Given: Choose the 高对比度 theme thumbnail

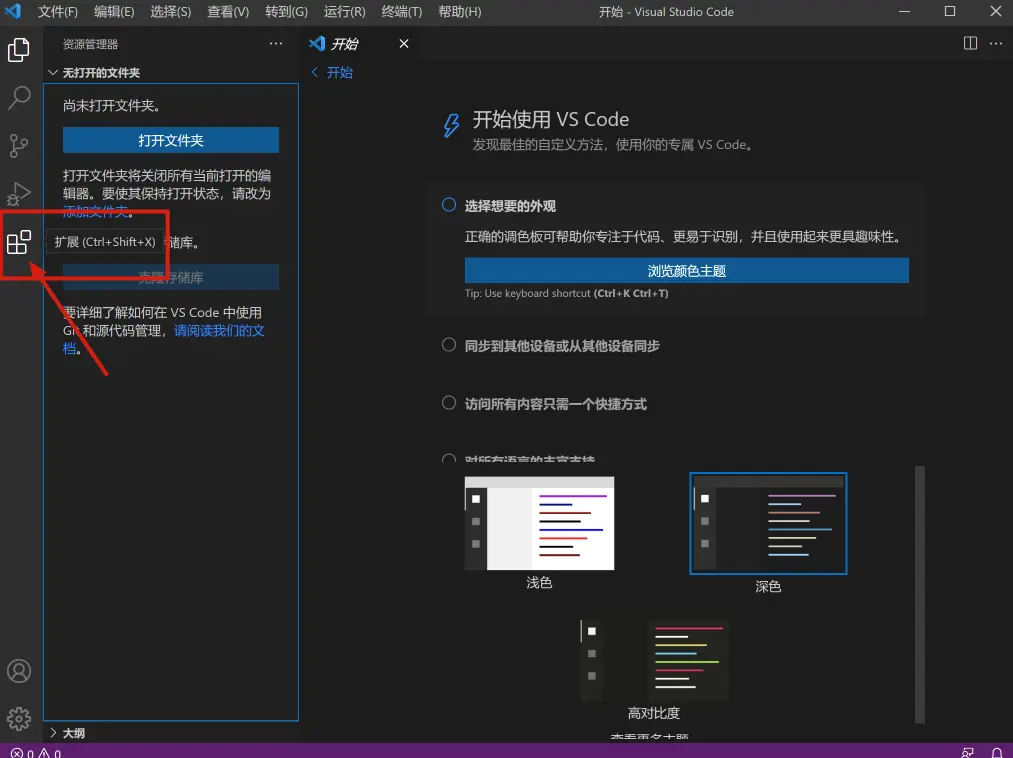Looking at the screenshot, I should (x=654, y=660).
